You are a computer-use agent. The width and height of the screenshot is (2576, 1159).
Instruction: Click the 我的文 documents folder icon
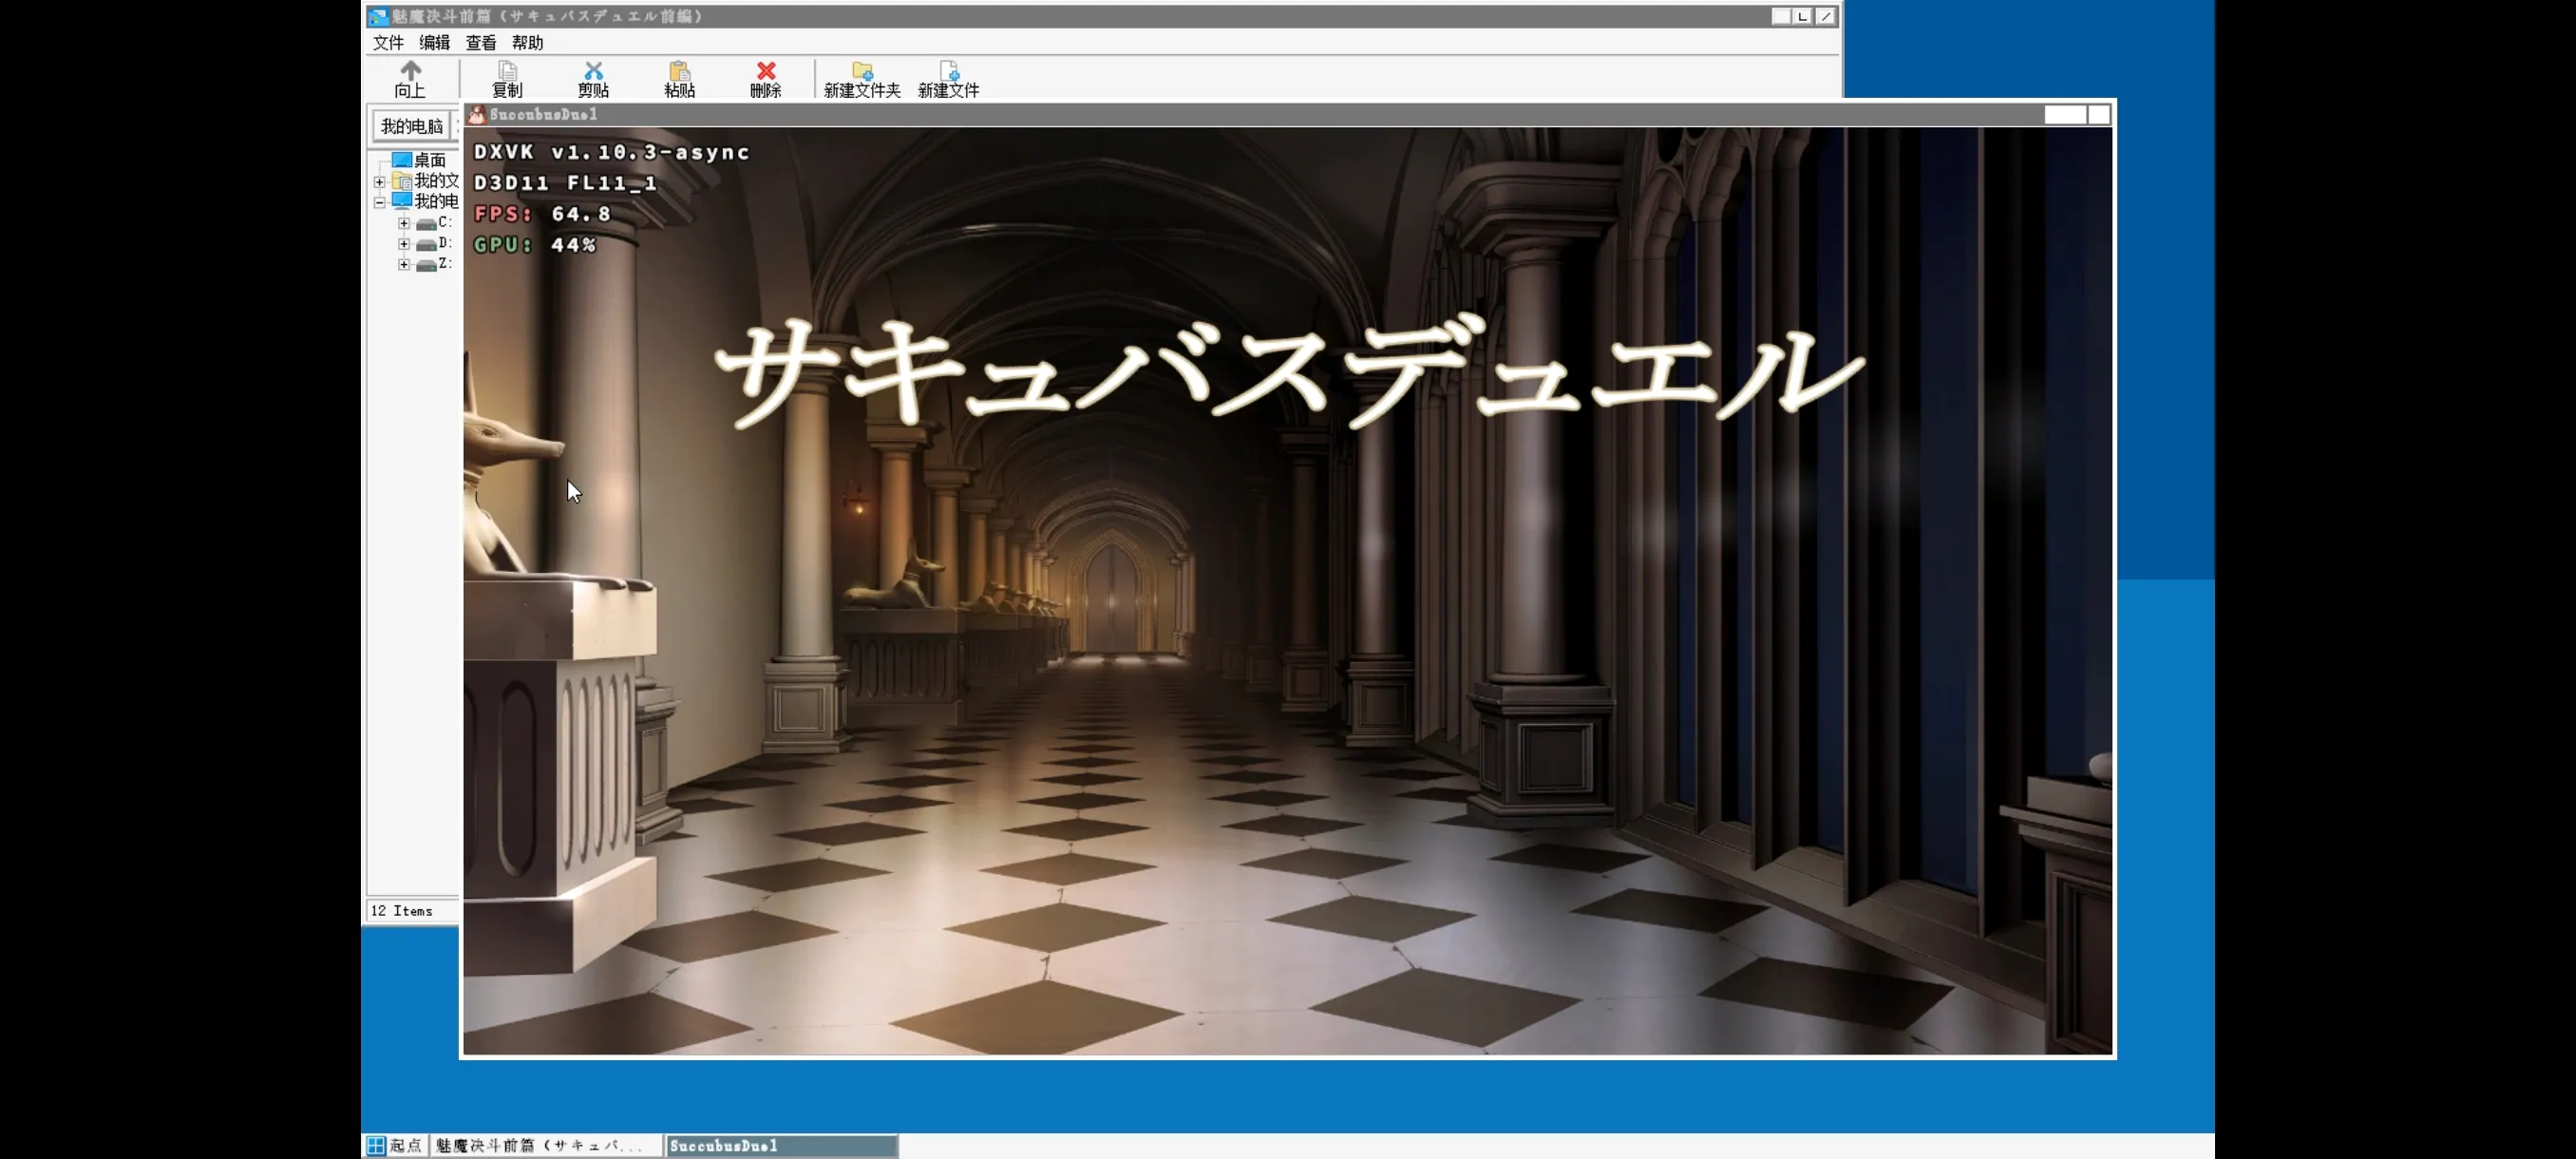[x=402, y=181]
